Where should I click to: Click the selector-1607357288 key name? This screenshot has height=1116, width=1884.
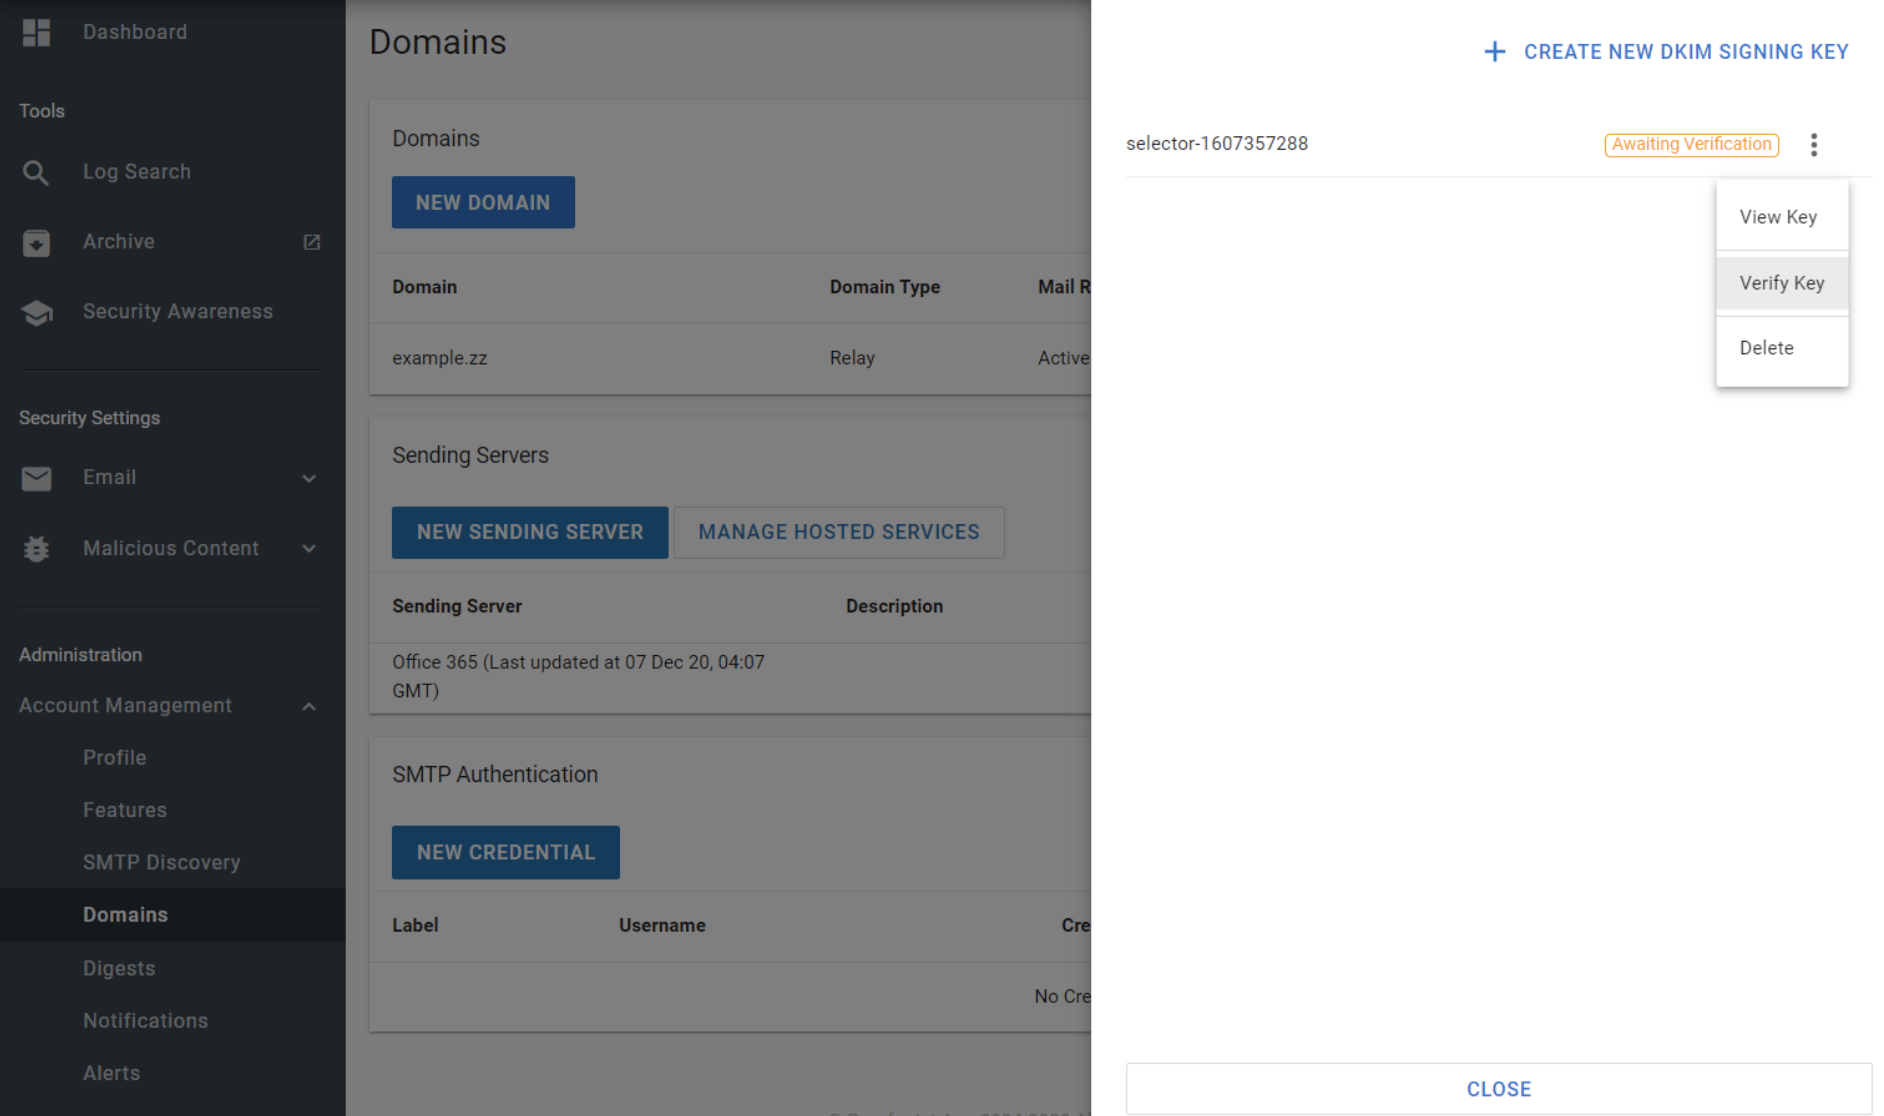(x=1217, y=144)
